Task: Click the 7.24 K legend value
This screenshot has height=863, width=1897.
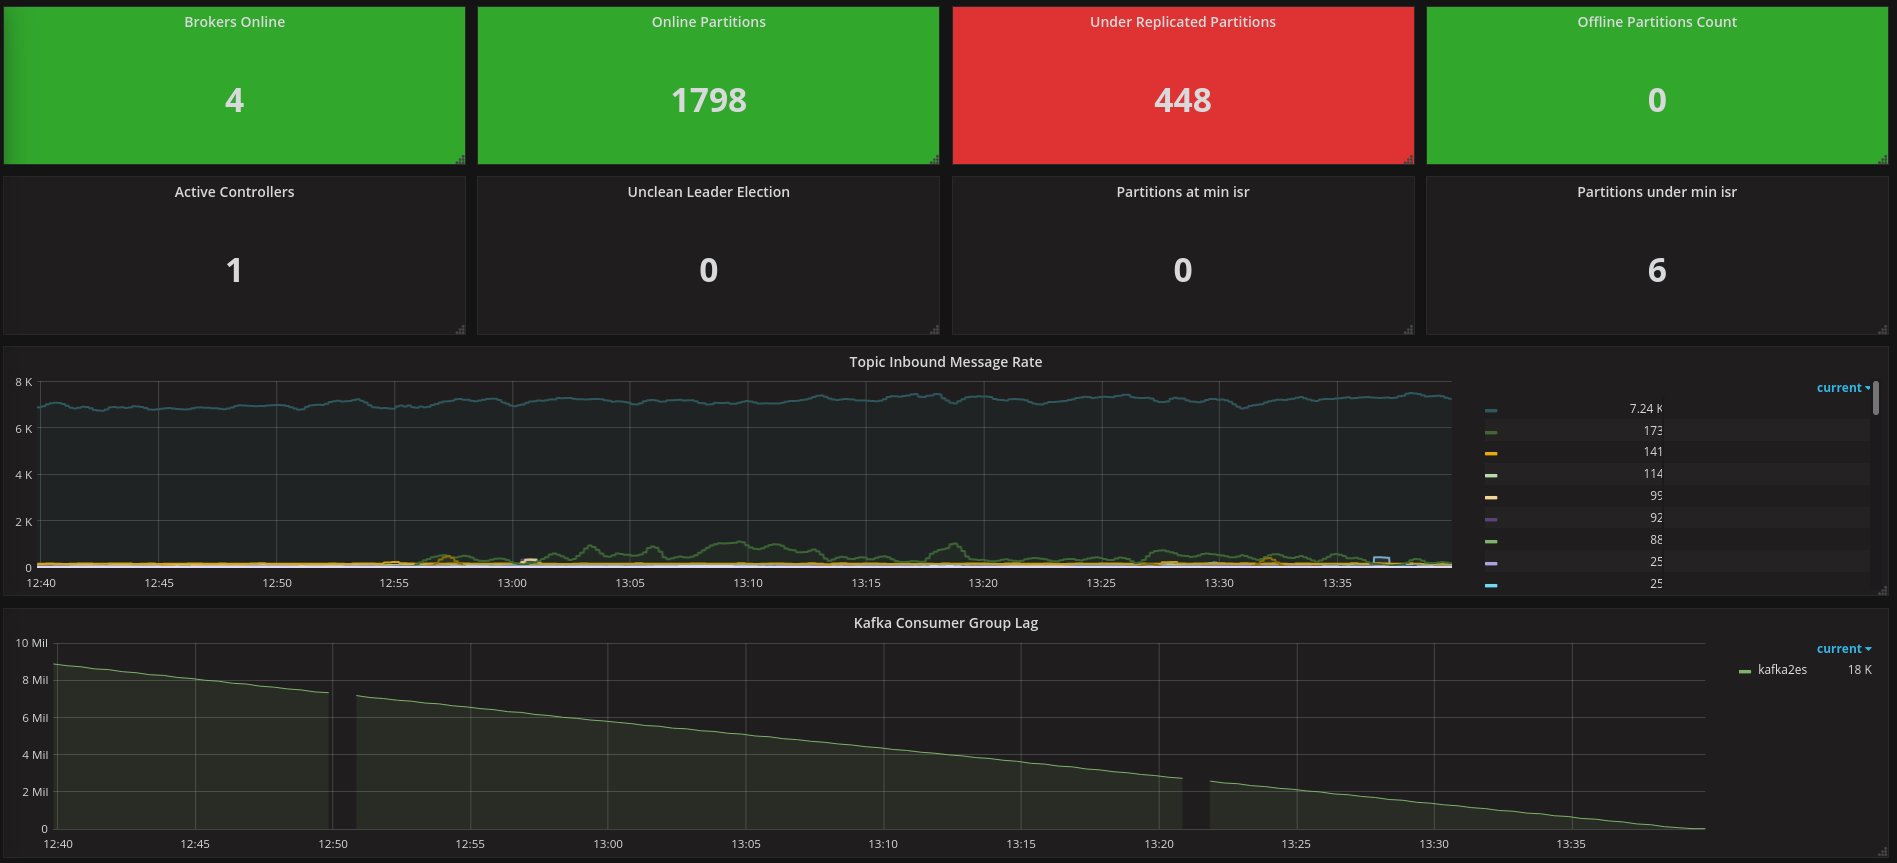Action: [1645, 409]
